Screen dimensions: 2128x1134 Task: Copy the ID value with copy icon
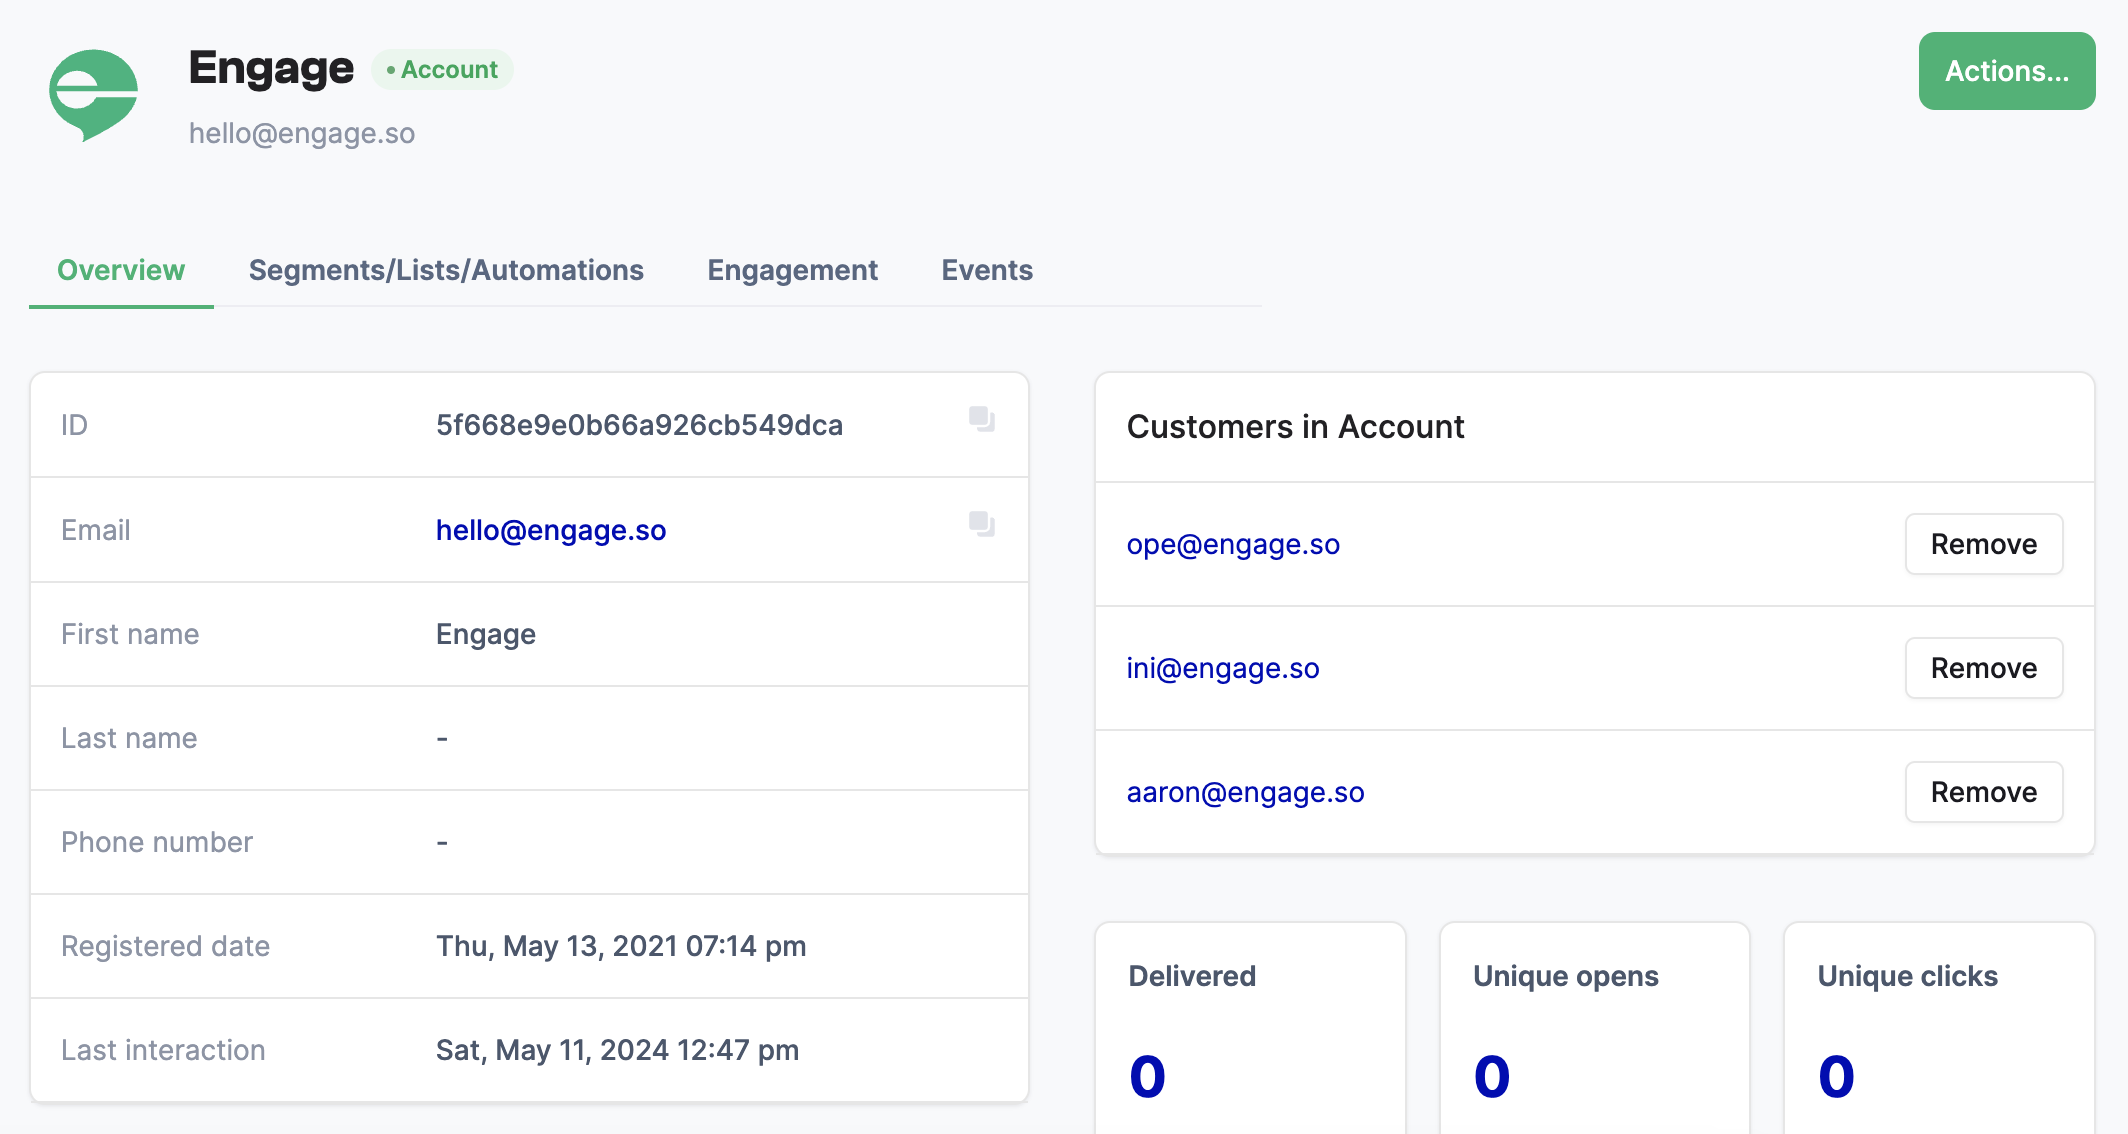982,419
